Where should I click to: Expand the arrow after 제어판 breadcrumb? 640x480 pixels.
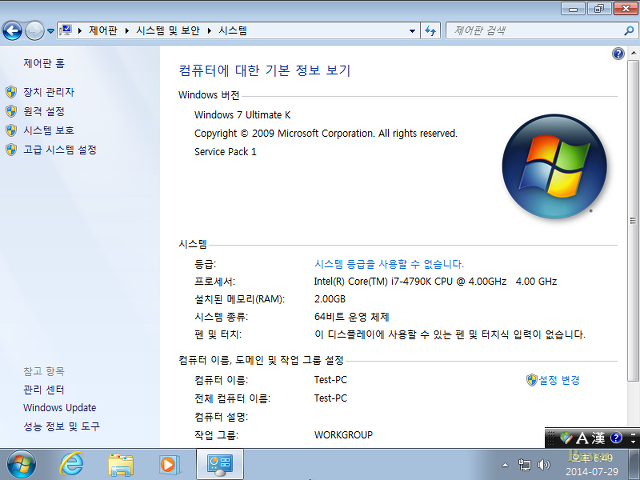click(x=127, y=31)
